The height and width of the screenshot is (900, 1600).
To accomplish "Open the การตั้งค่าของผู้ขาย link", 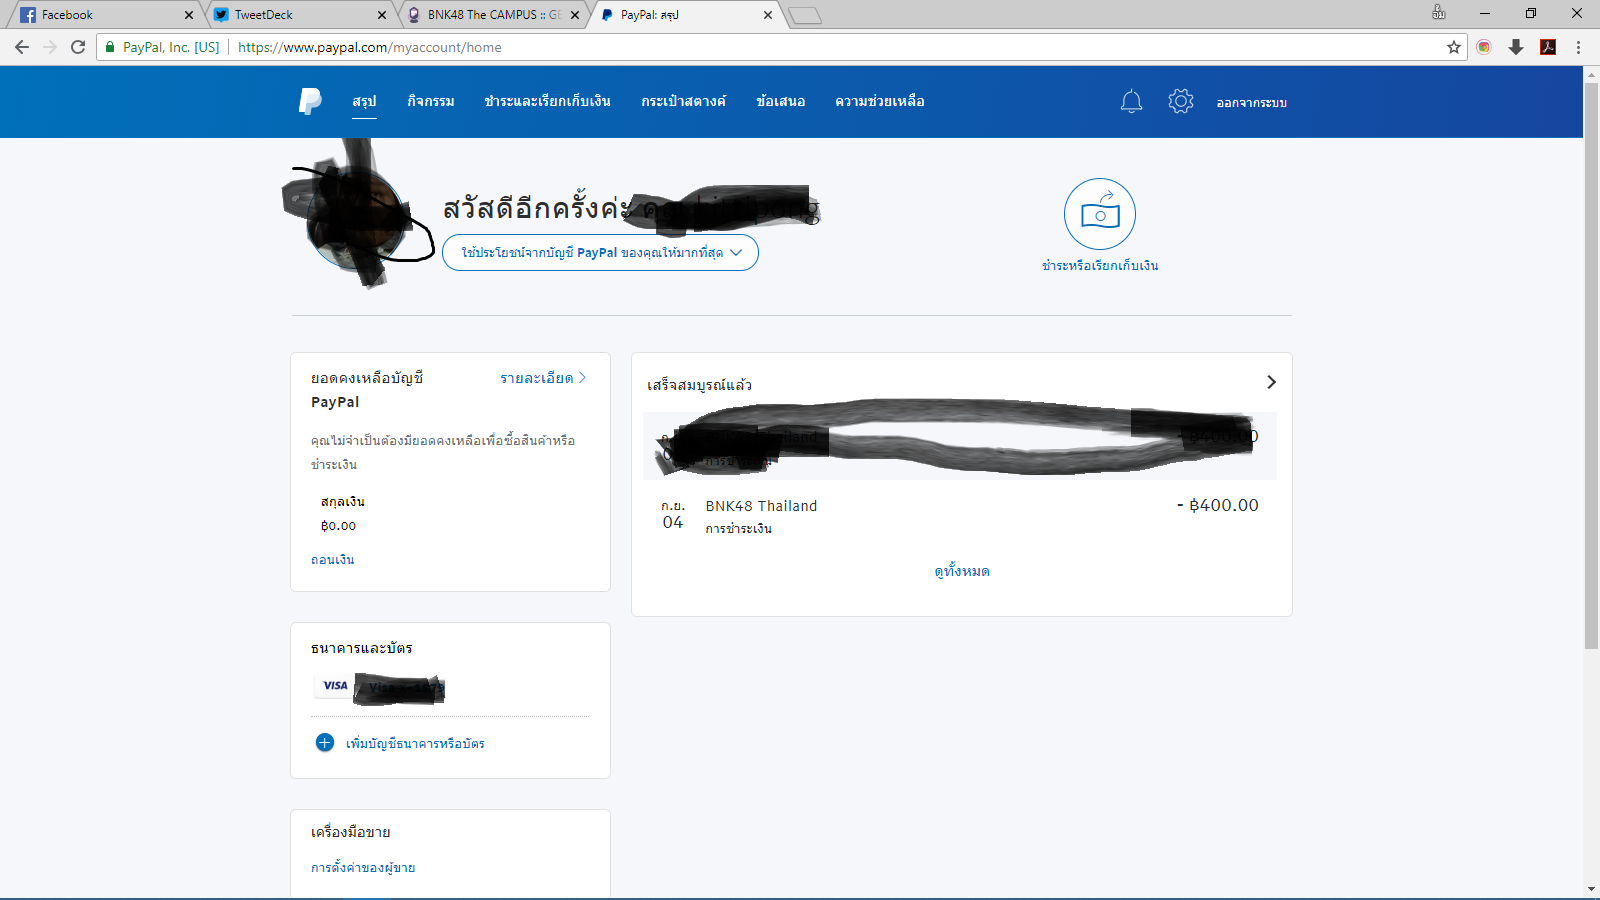I will [363, 868].
